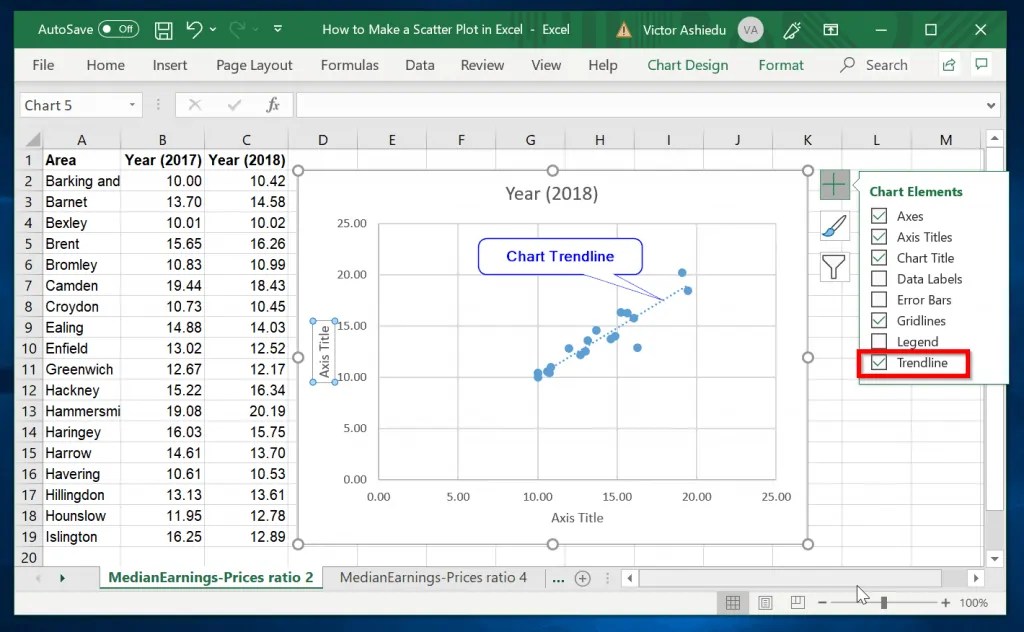Screen dimensions: 1024x632
Task: Add a new sheet with plus icon
Action: 583,578
